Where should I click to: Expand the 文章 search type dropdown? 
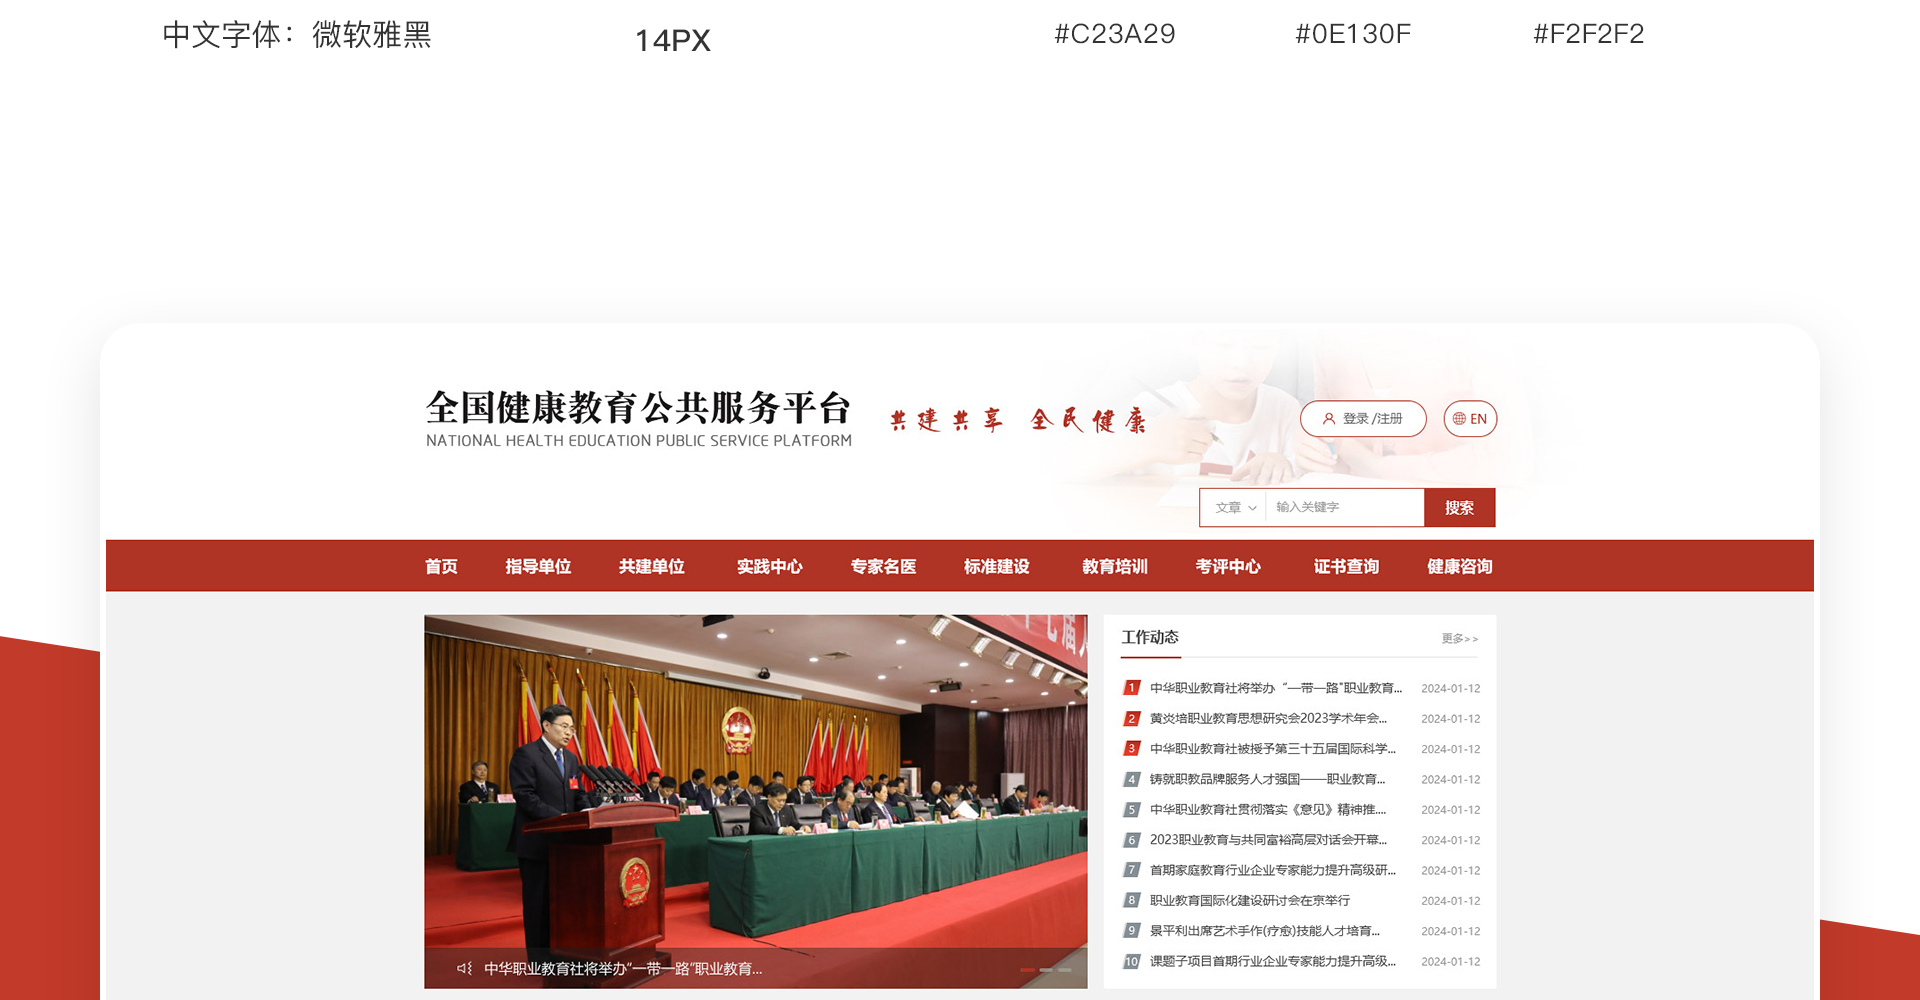tap(1235, 508)
